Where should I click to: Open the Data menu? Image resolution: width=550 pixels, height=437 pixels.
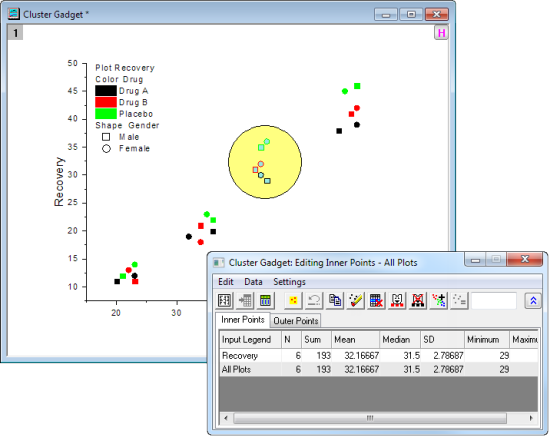pyautogui.click(x=253, y=282)
